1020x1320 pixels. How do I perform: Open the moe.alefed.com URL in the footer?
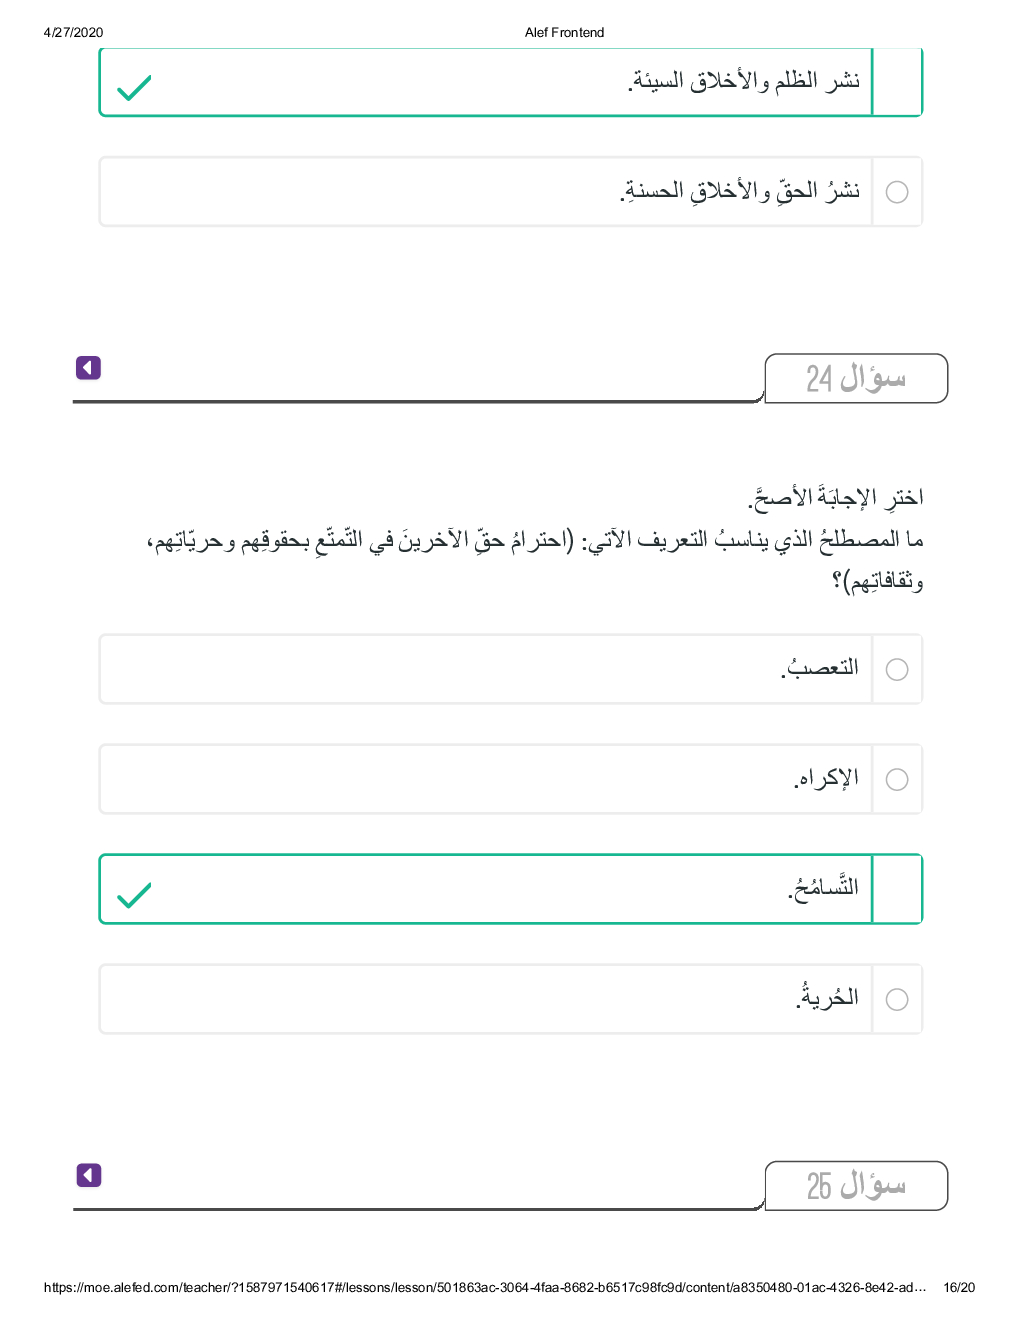tap(484, 1288)
